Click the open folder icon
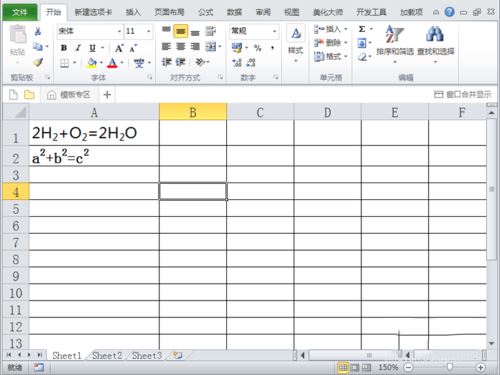500x375 pixels. 29,95
